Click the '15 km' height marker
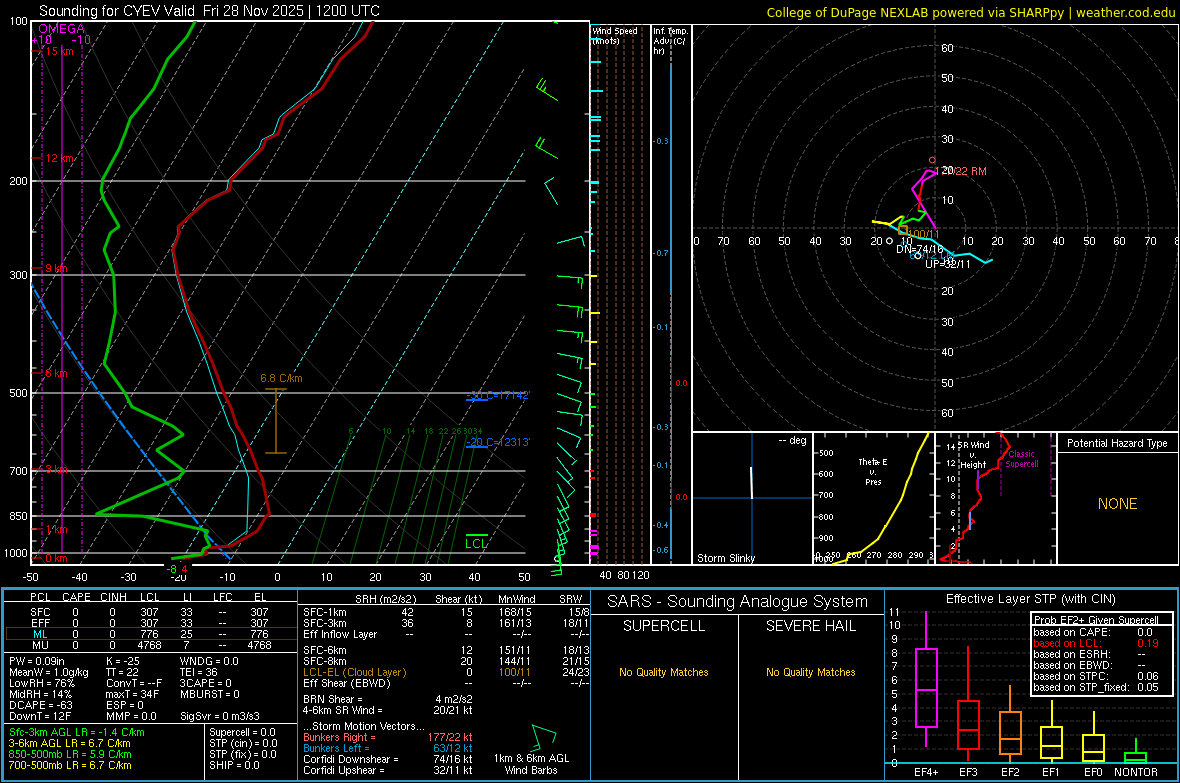Viewport: 1180px width, 783px height. point(60,51)
